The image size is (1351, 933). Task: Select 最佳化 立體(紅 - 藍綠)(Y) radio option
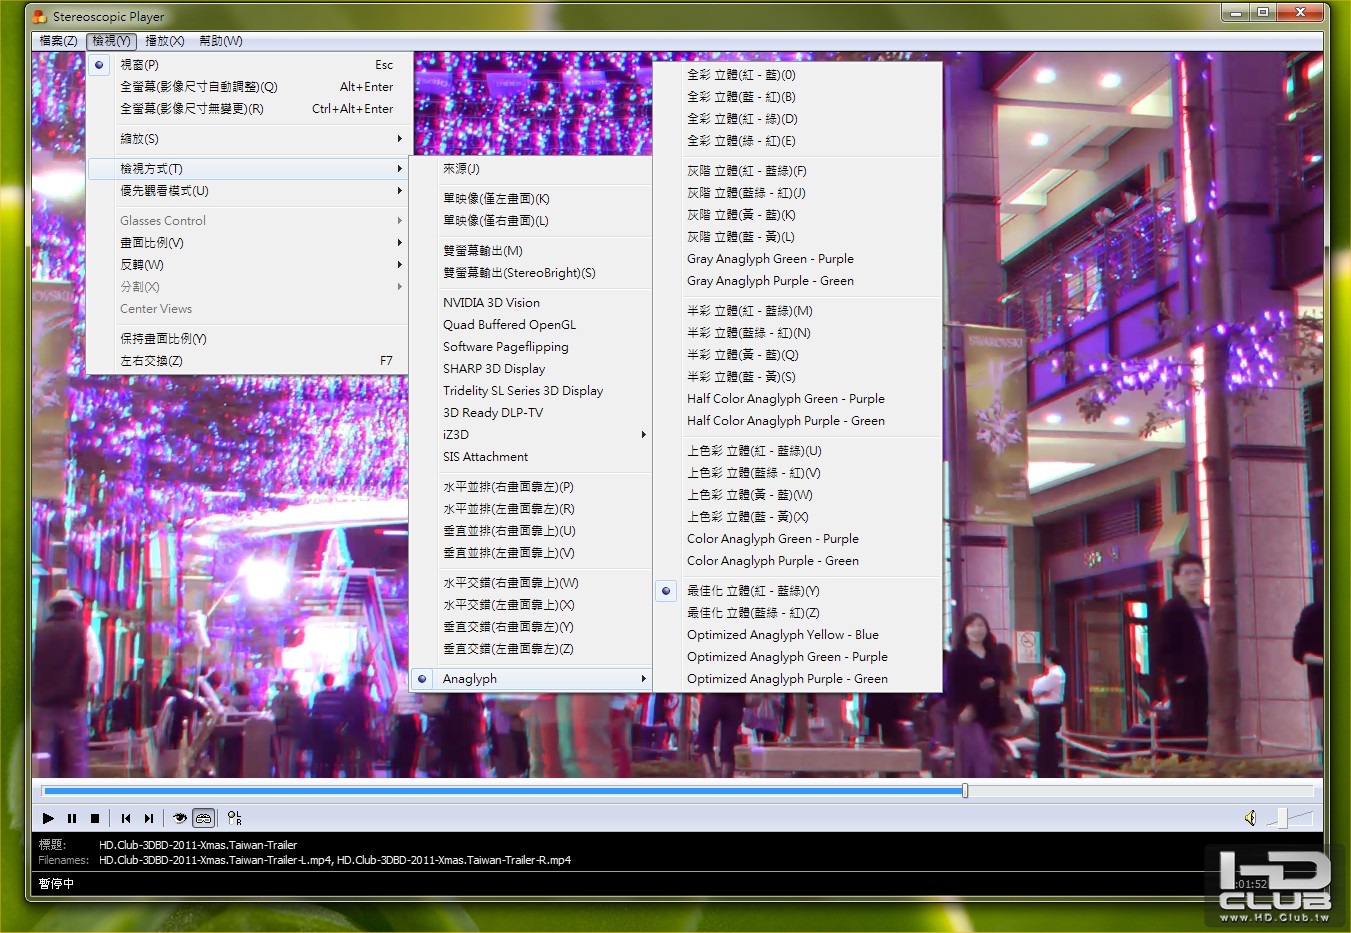point(798,591)
